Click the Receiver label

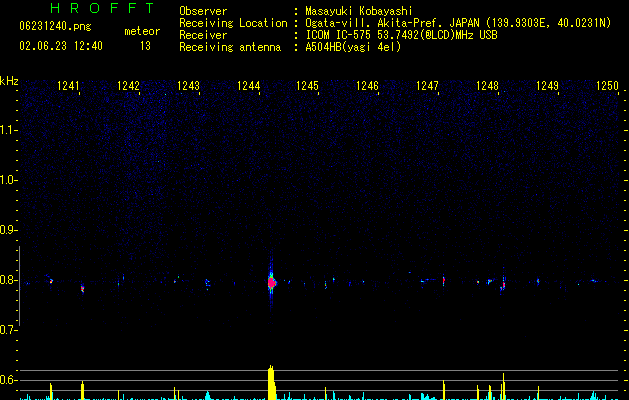click(203, 35)
